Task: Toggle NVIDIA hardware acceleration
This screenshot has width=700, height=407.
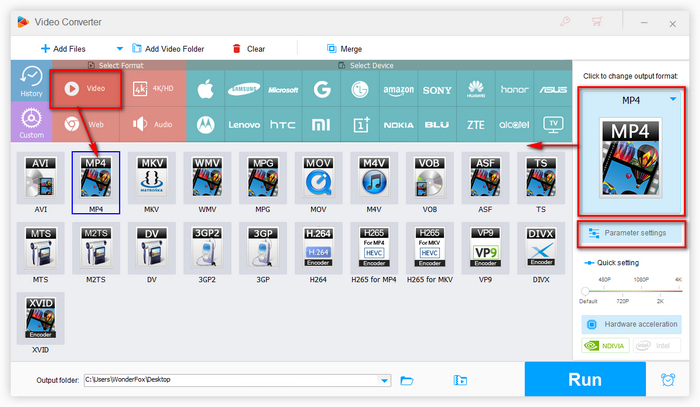Action: 605,345
